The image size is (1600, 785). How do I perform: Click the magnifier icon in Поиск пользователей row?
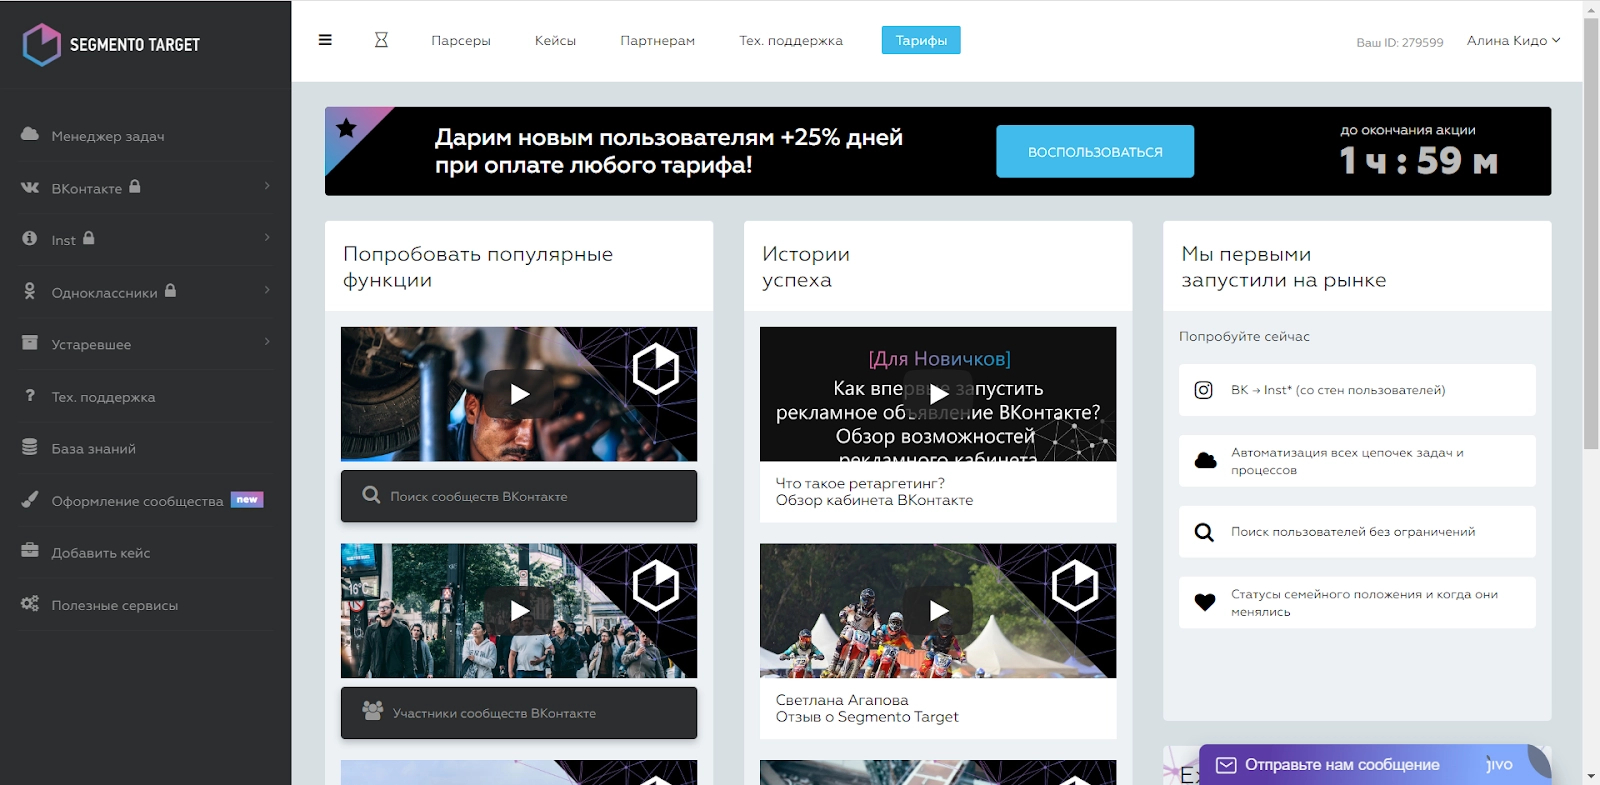pyautogui.click(x=1204, y=532)
